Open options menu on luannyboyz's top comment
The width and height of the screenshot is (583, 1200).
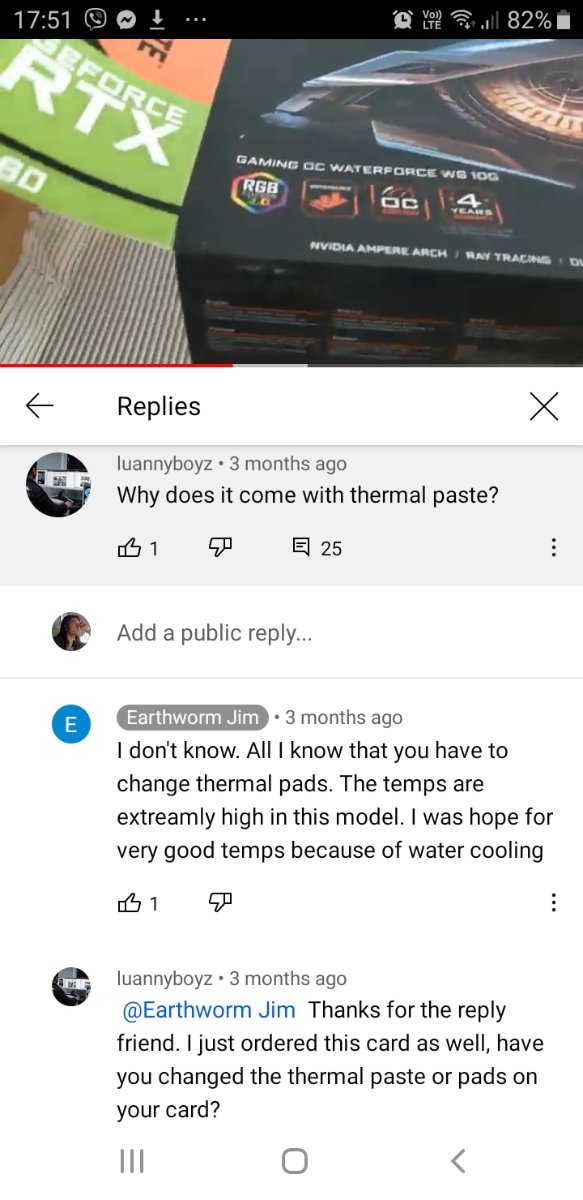[553, 548]
